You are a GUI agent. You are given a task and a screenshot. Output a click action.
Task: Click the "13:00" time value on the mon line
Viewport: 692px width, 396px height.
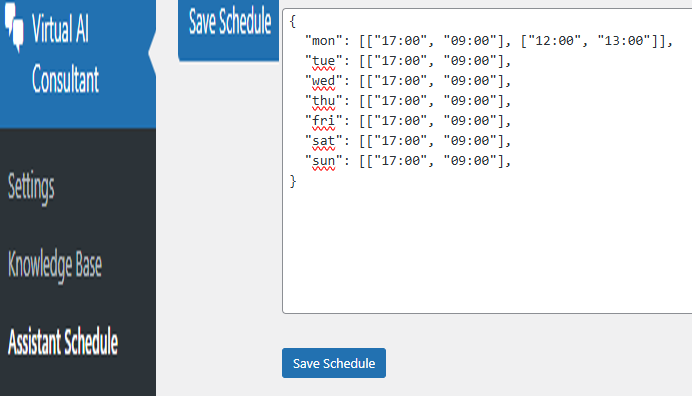tap(624, 41)
